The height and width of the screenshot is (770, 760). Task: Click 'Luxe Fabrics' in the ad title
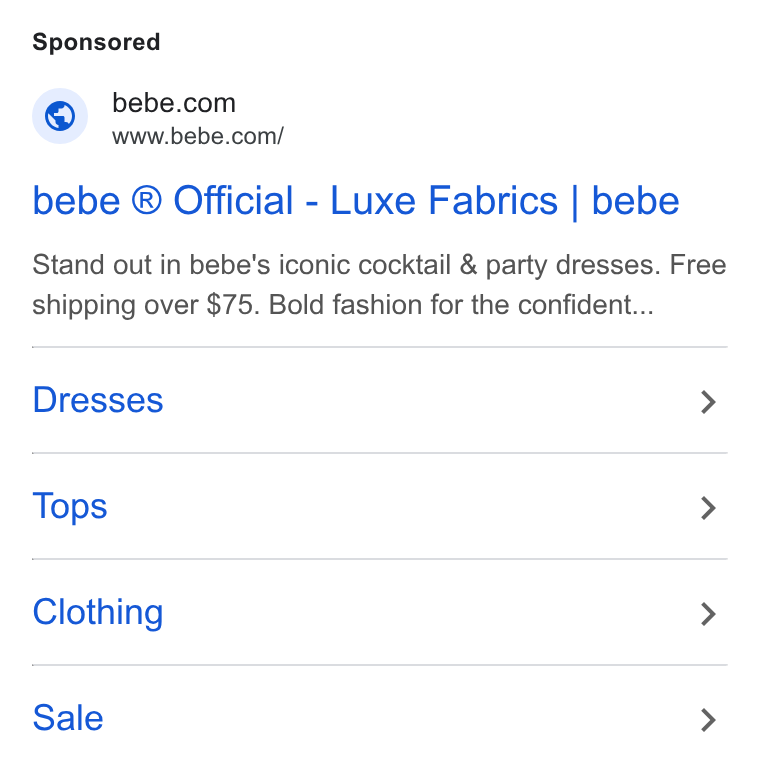444,200
